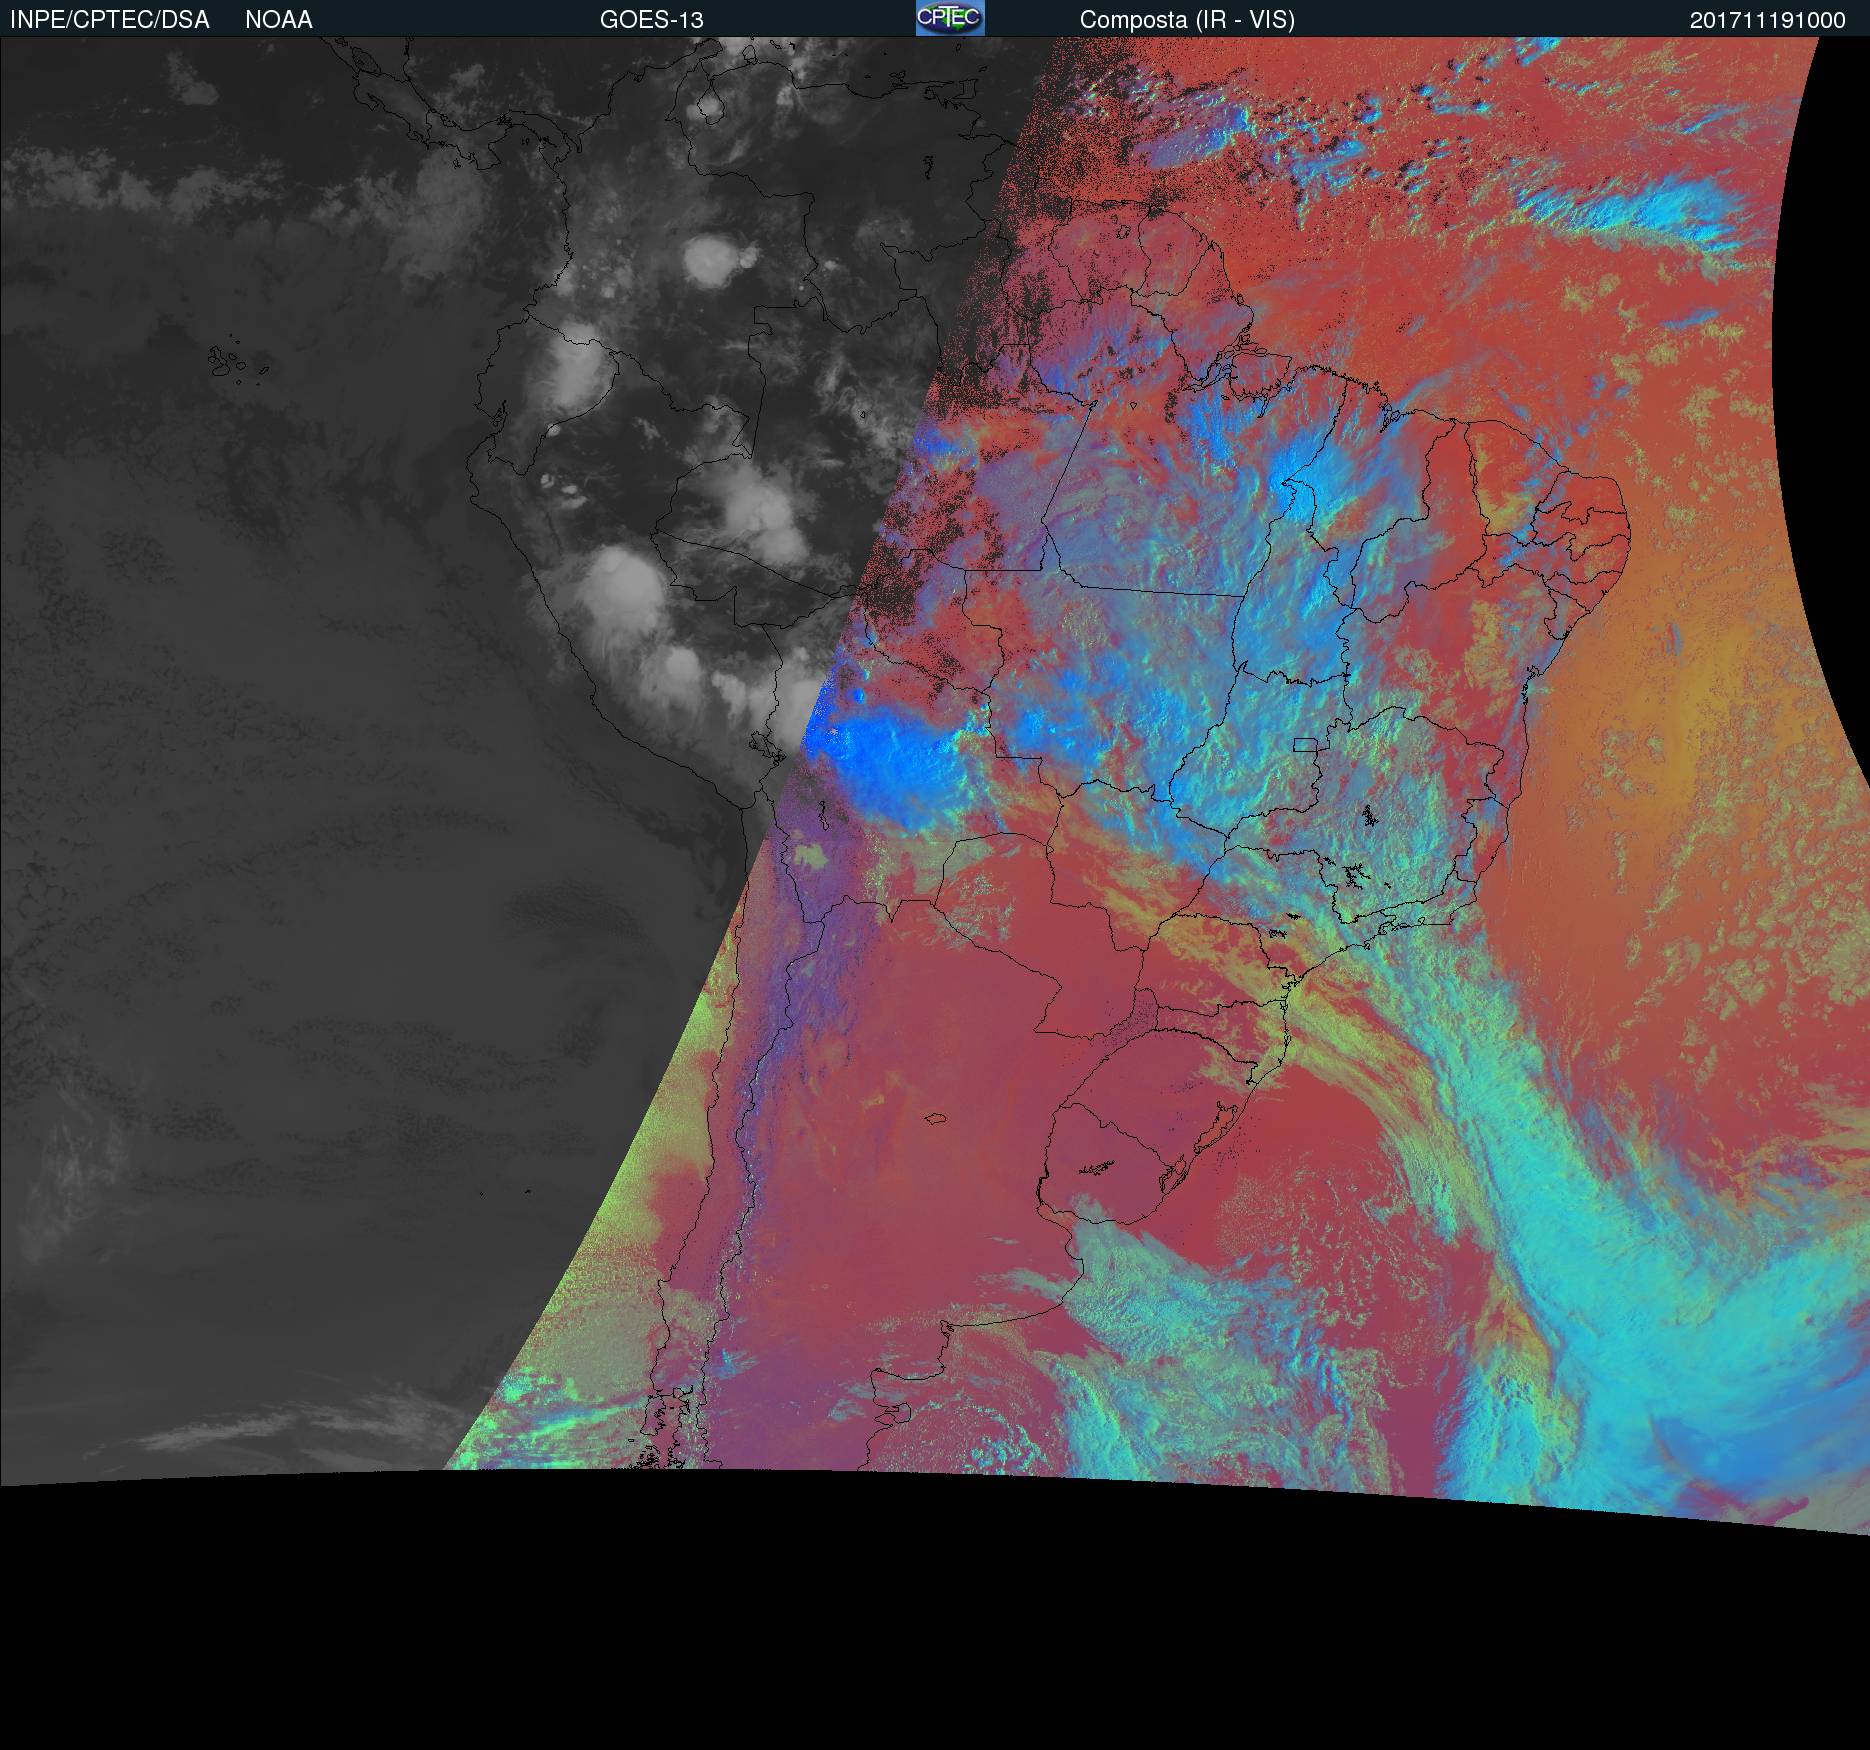The height and width of the screenshot is (1750, 1870).
Task: Click the CPTEC logo in the header
Action: tap(950, 18)
